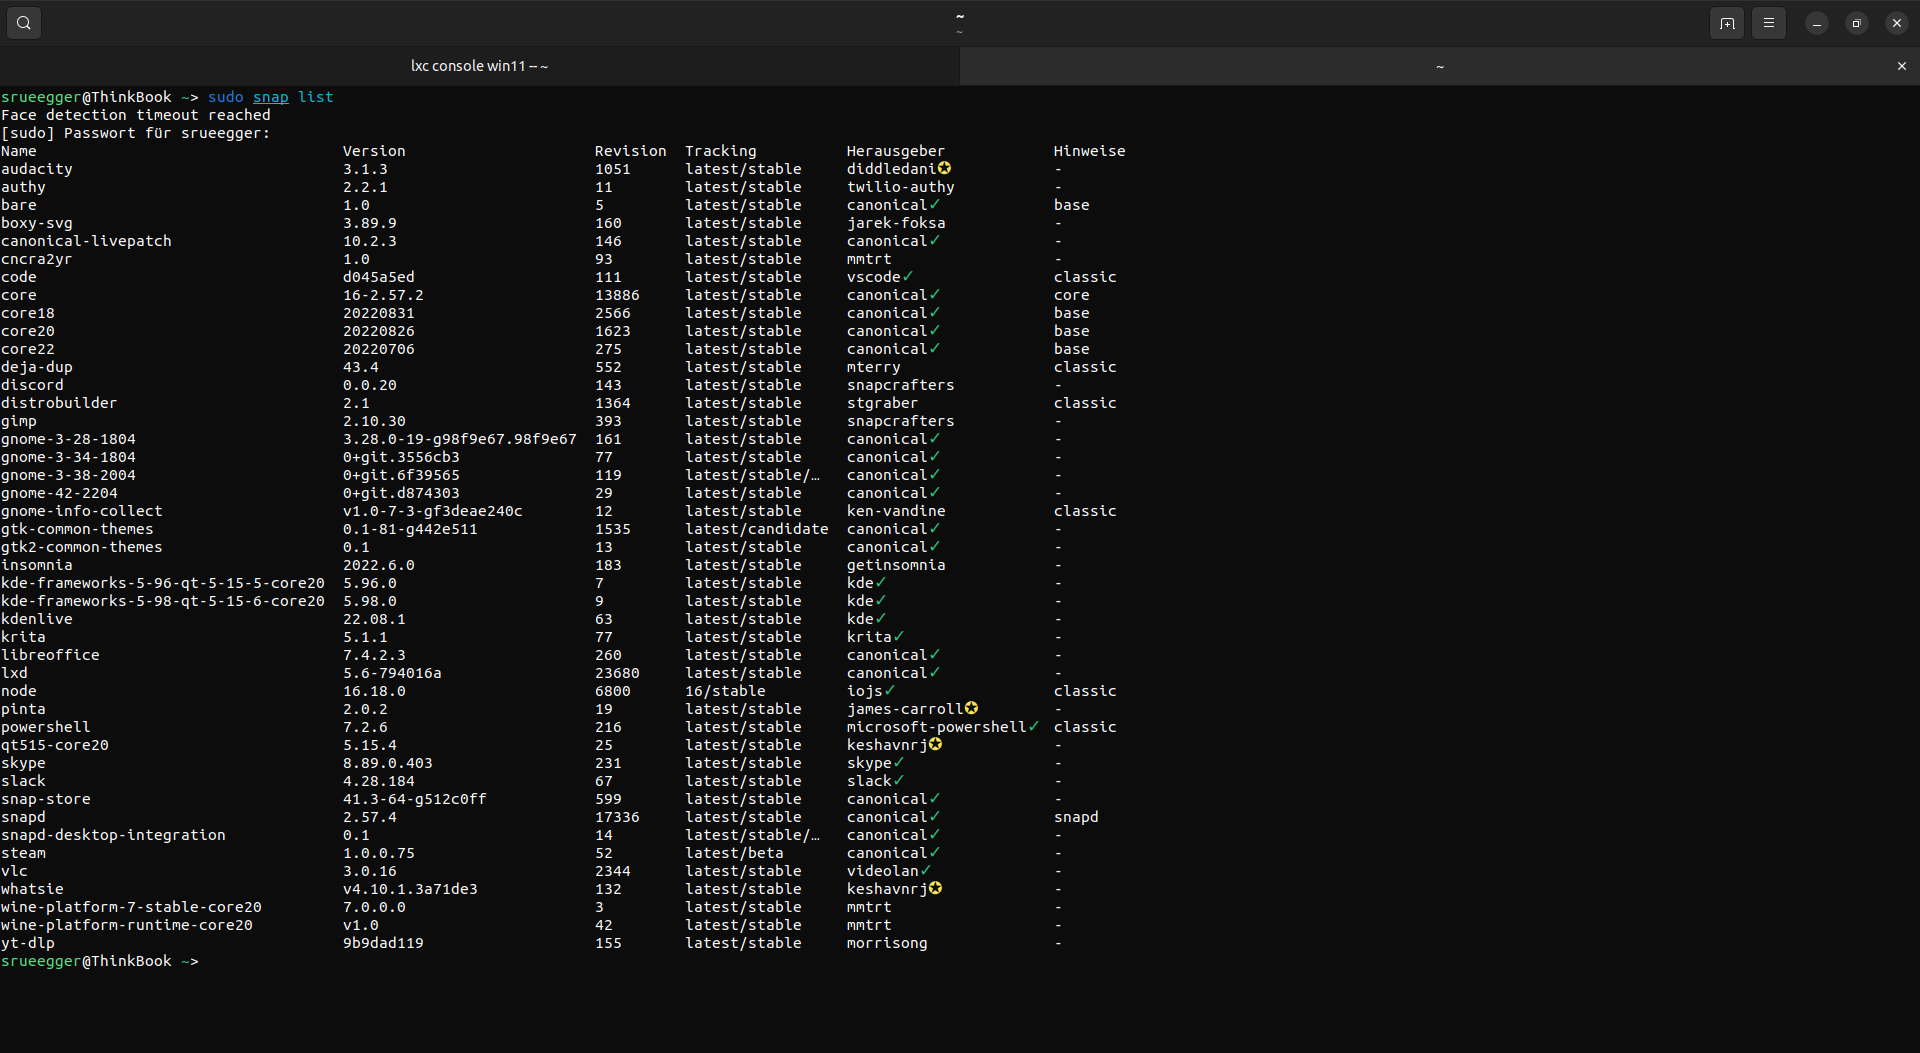Click 'latest/beta' tracking for steam
This screenshot has height=1053, width=1920.
coord(734,853)
